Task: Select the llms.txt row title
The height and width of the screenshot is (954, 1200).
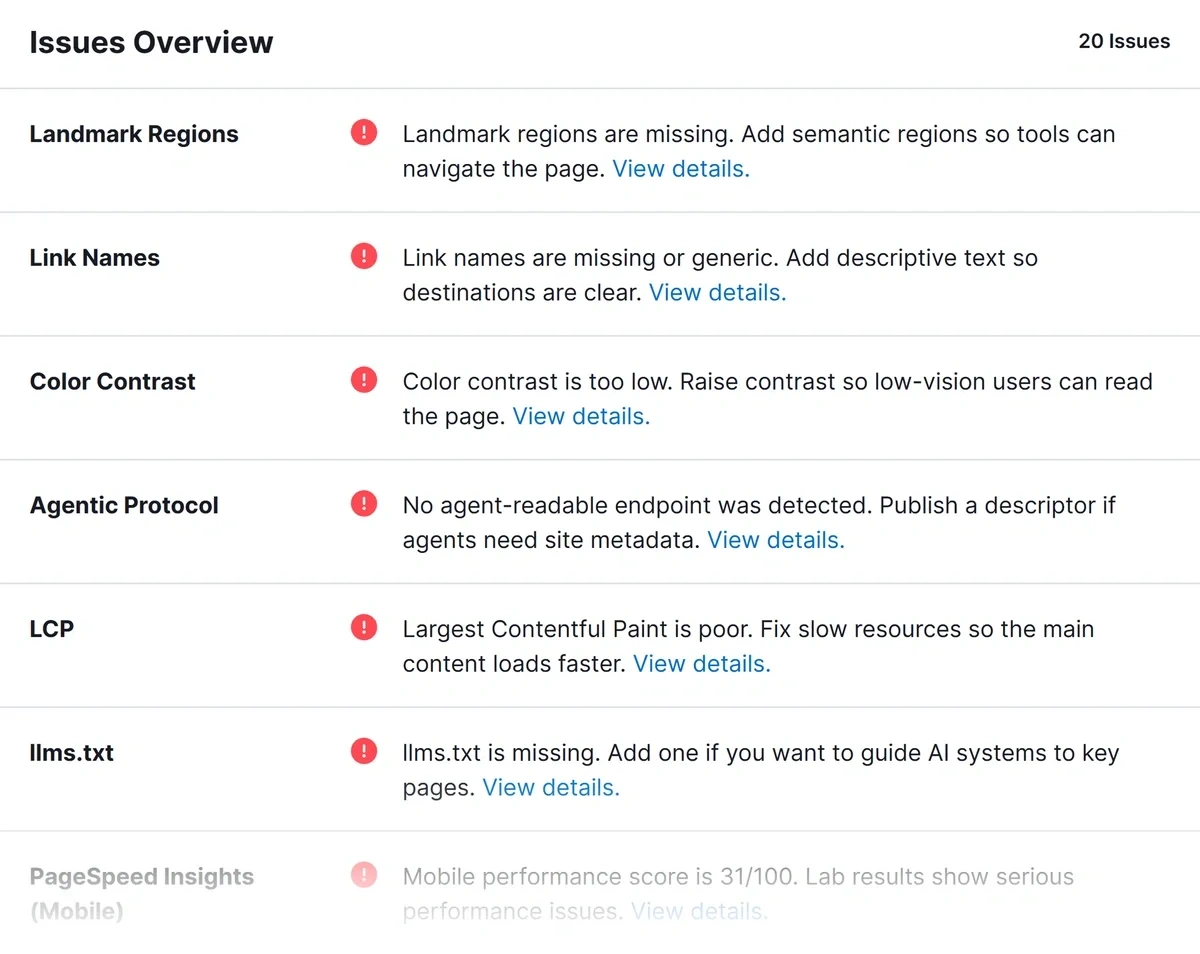Action: (x=72, y=753)
